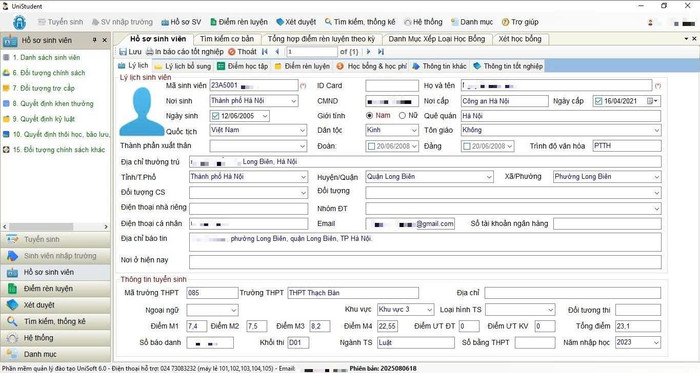Click the red Thoát exit icon

[232, 52]
